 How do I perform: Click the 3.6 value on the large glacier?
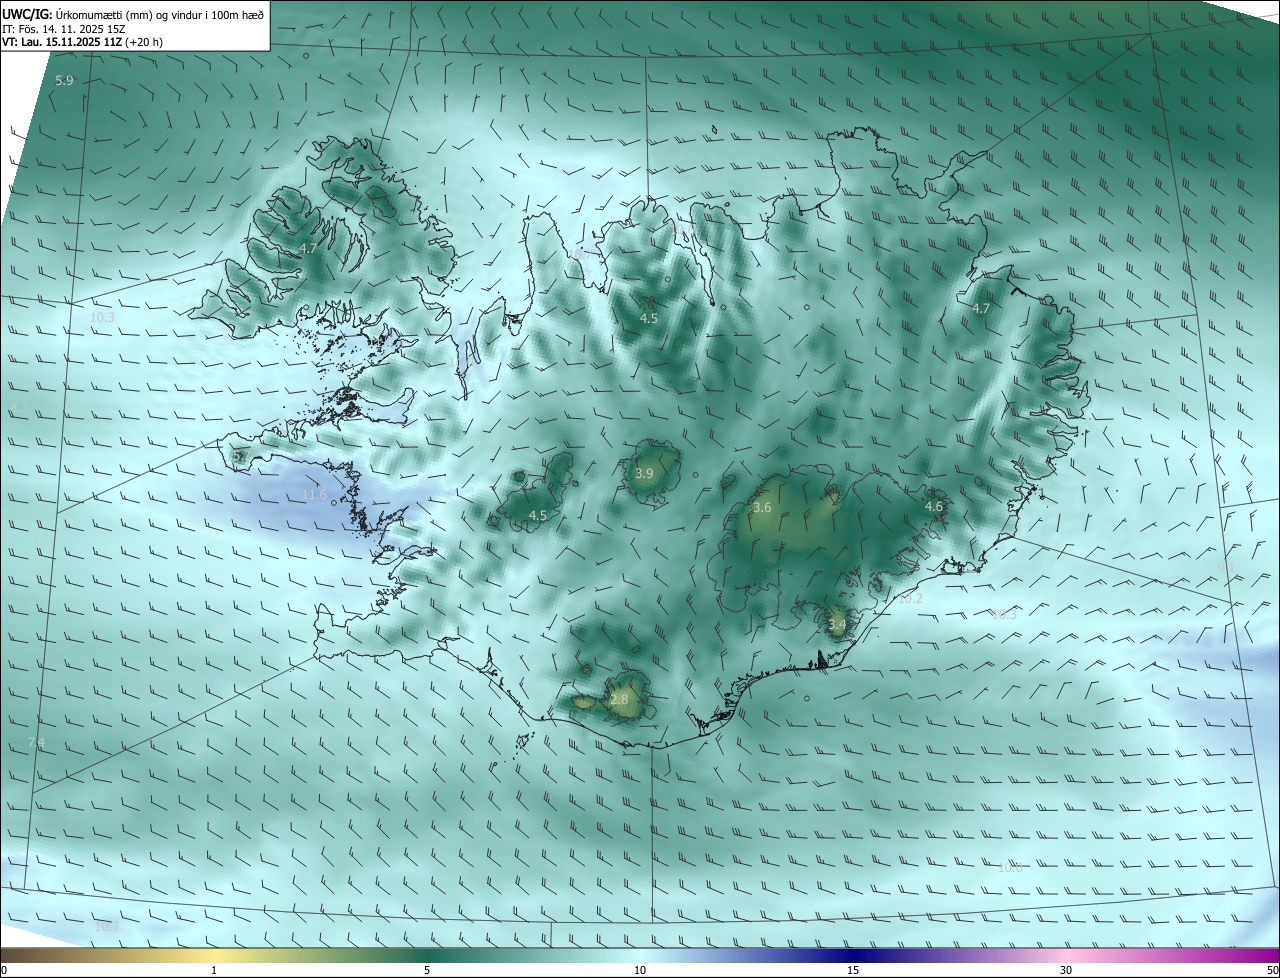762,508
